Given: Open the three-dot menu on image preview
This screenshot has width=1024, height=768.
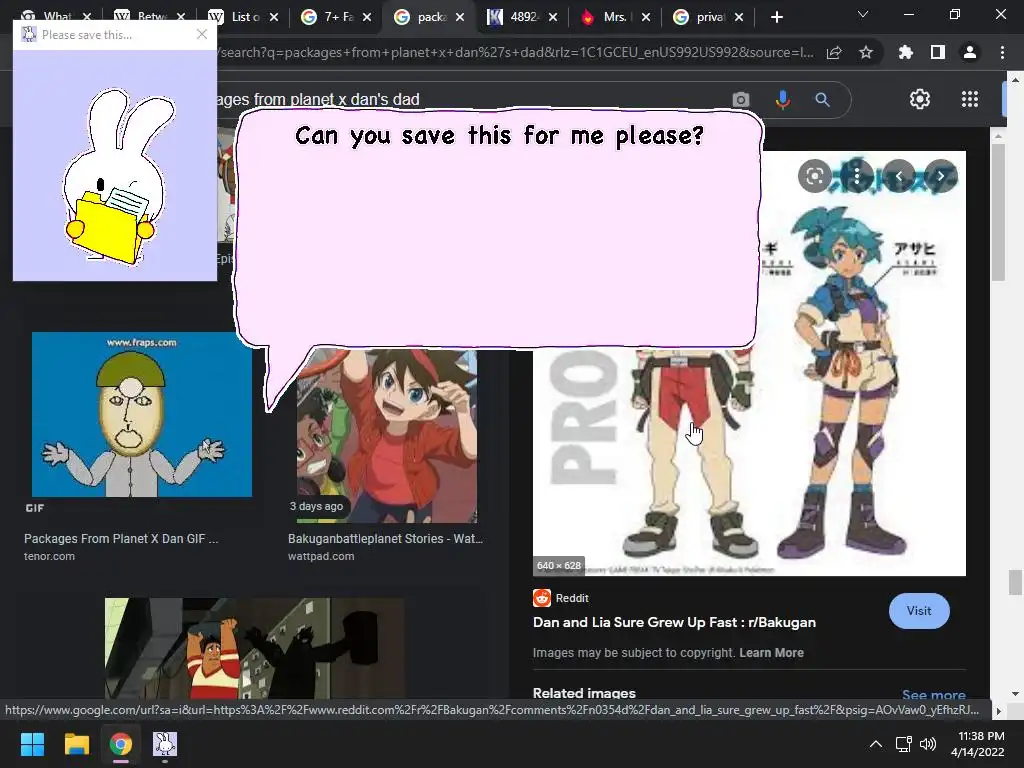Looking at the screenshot, I should point(857,176).
